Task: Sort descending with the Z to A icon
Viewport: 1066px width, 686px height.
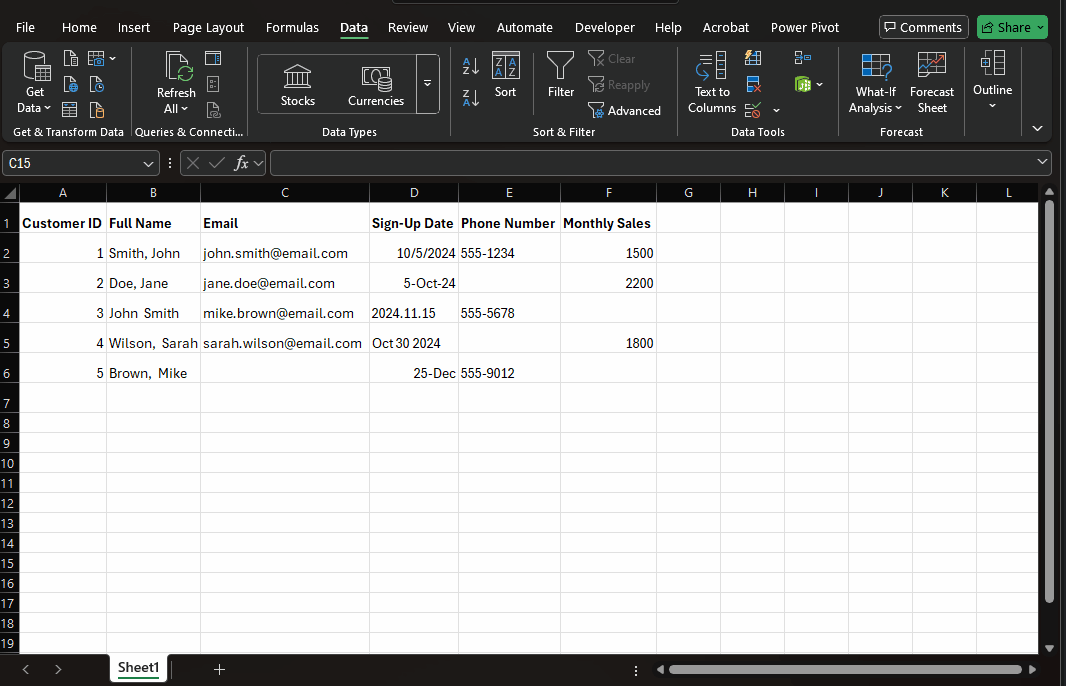Action: (x=471, y=97)
